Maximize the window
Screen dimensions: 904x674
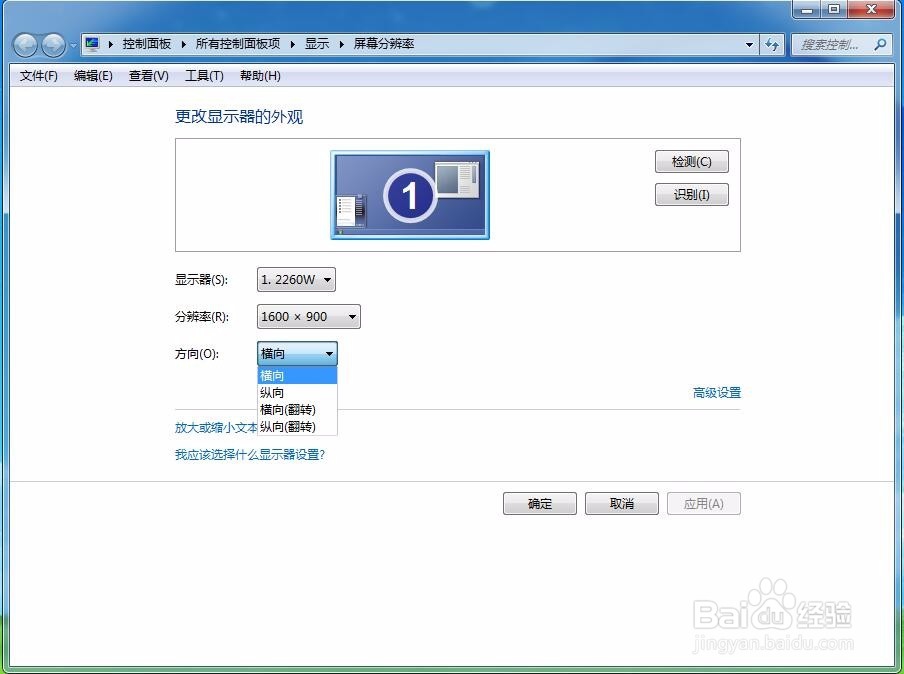point(834,9)
